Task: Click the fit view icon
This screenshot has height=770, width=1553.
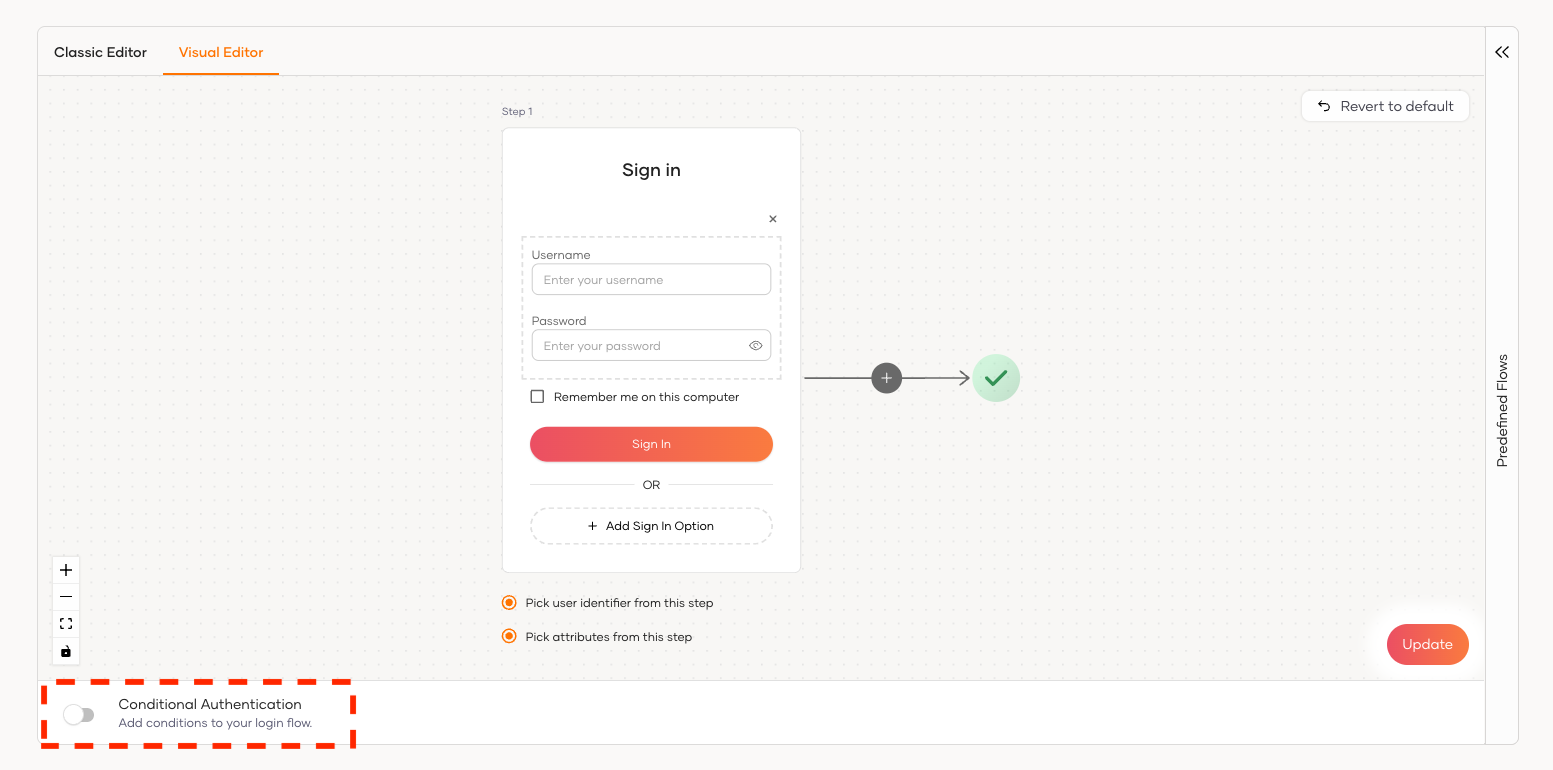Action: pos(66,624)
